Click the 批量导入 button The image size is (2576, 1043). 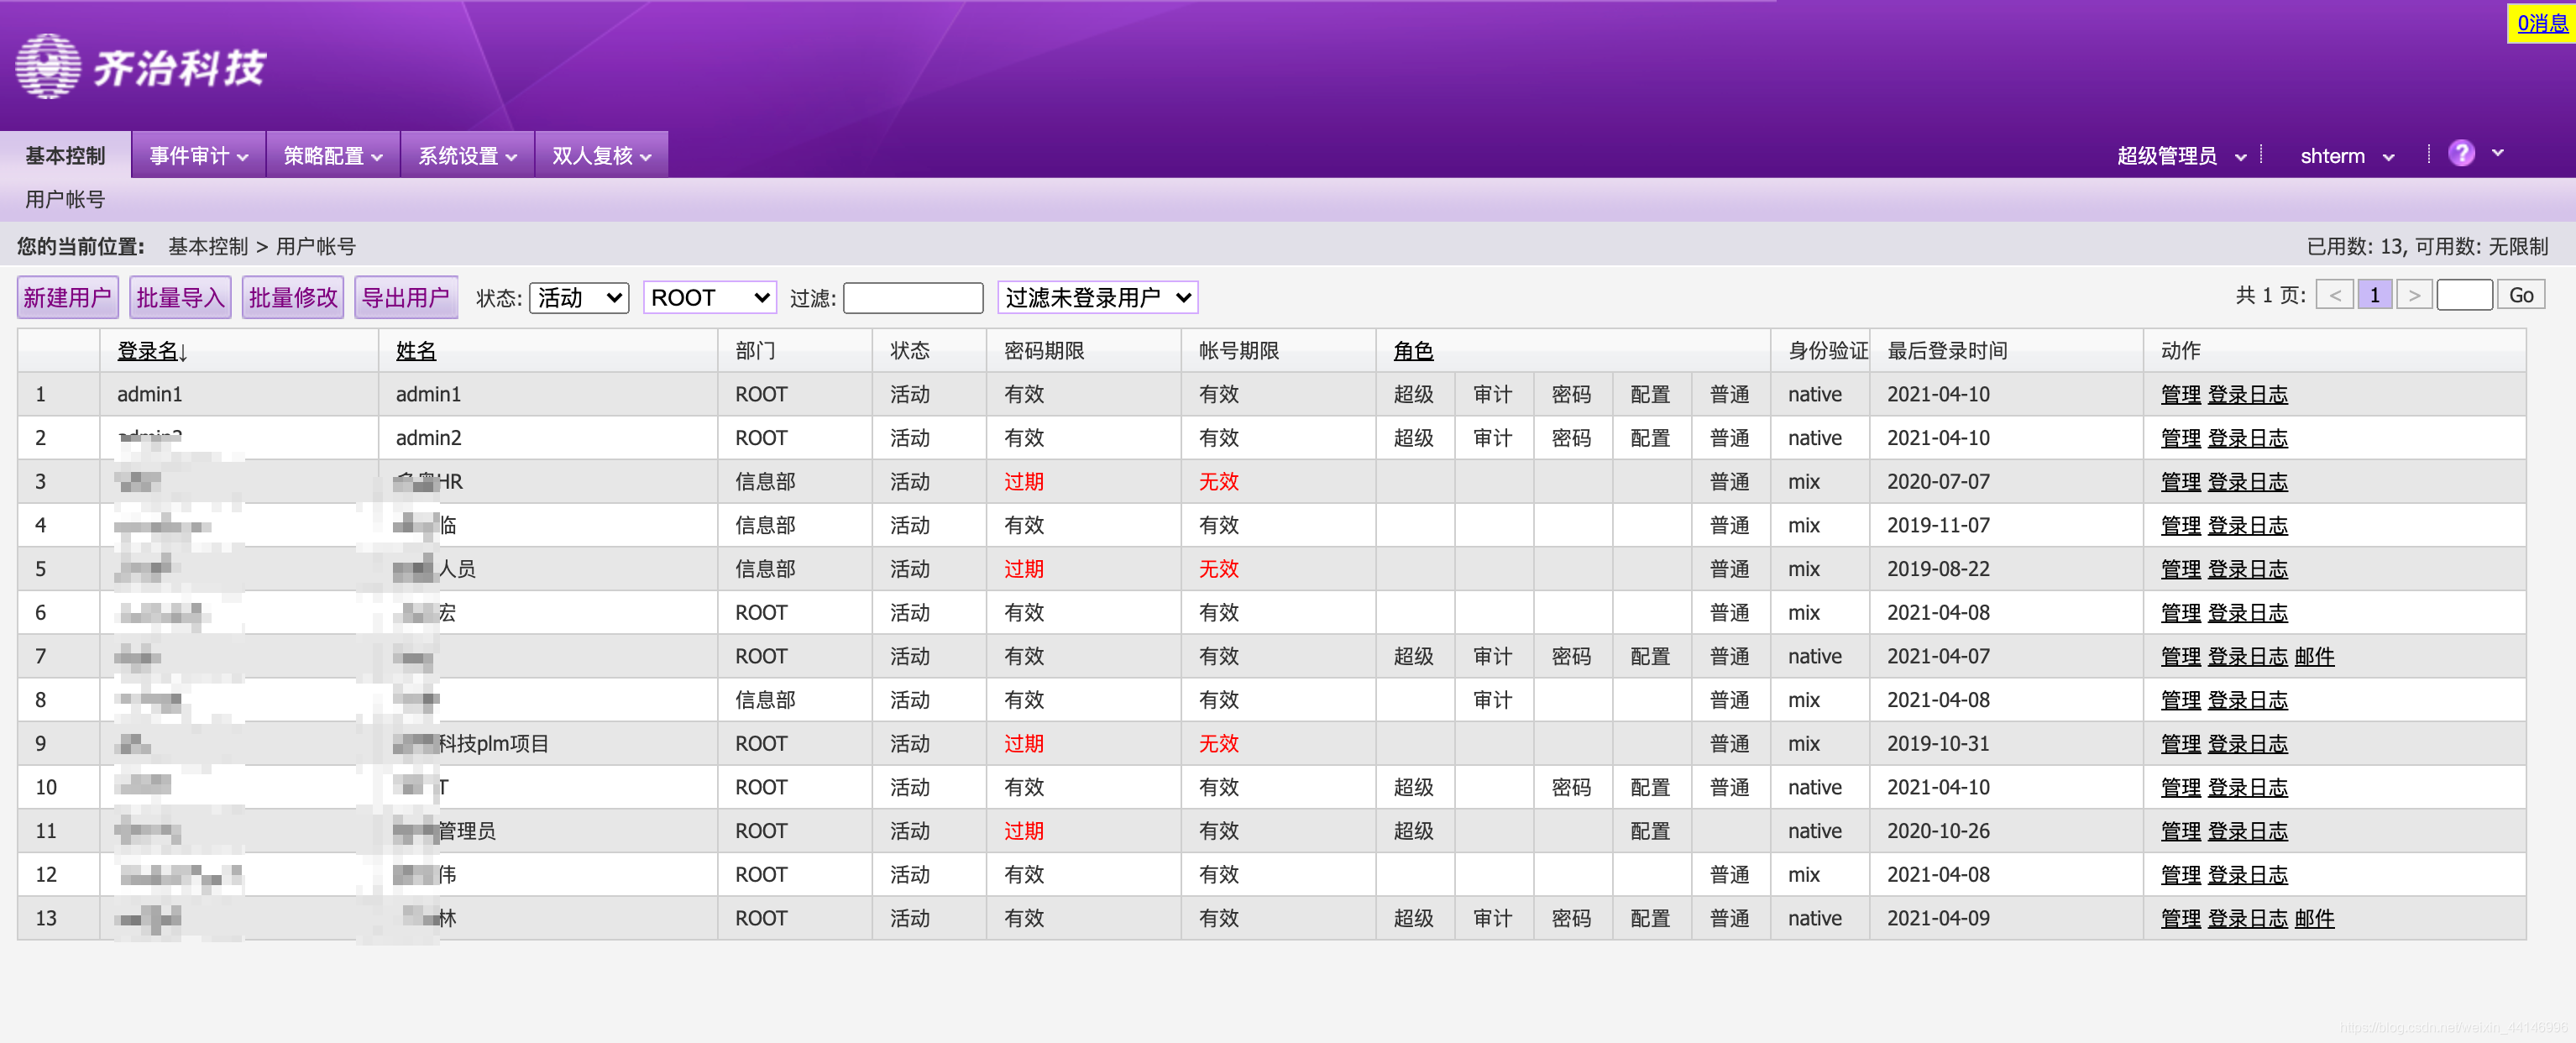coord(180,297)
